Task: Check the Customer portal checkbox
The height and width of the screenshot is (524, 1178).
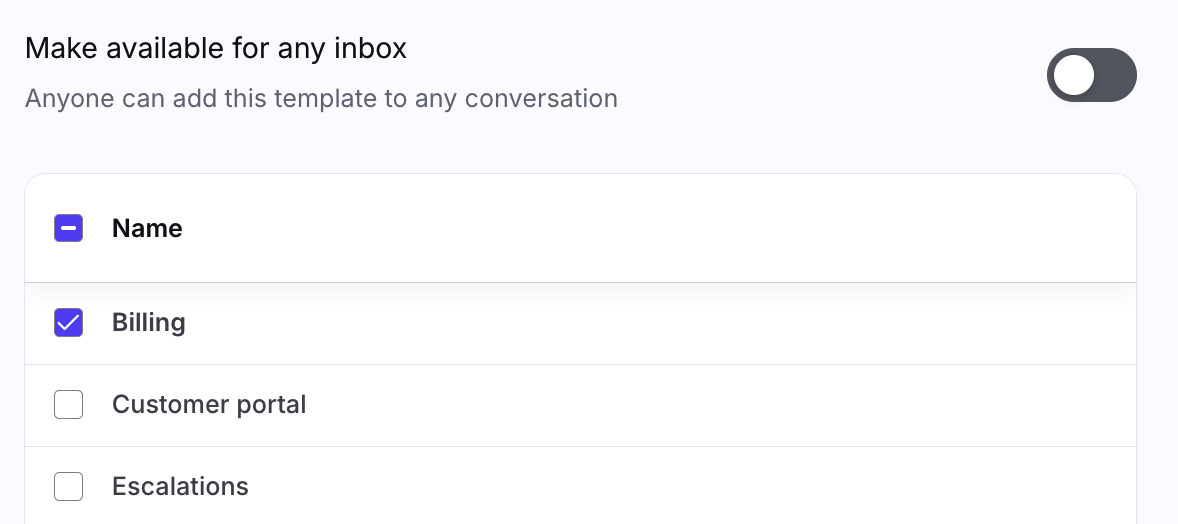Action: pyautogui.click(x=68, y=405)
